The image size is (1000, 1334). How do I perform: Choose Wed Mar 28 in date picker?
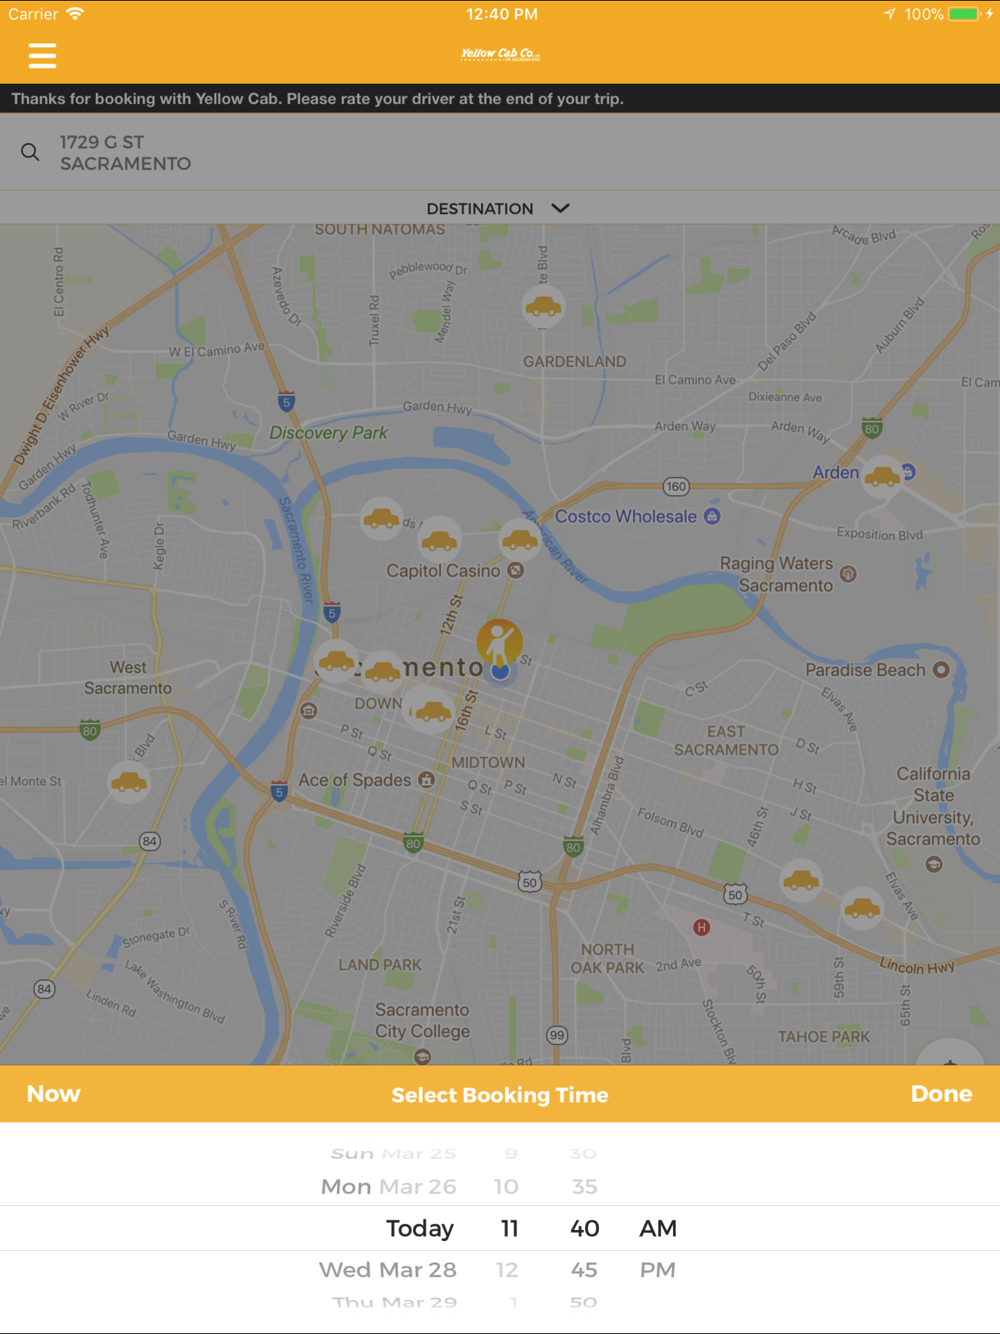[387, 1270]
